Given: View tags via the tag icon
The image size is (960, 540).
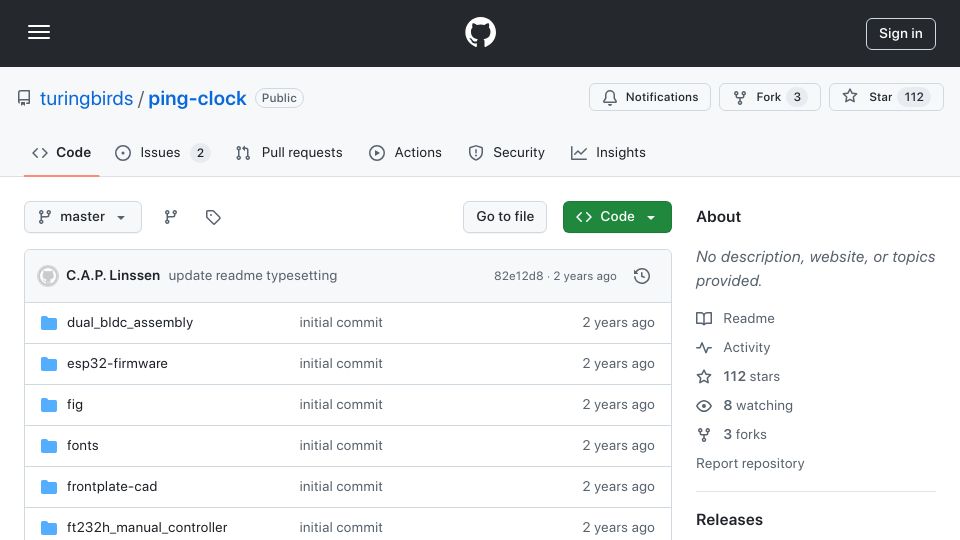Looking at the screenshot, I should click(x=213, y=217).
